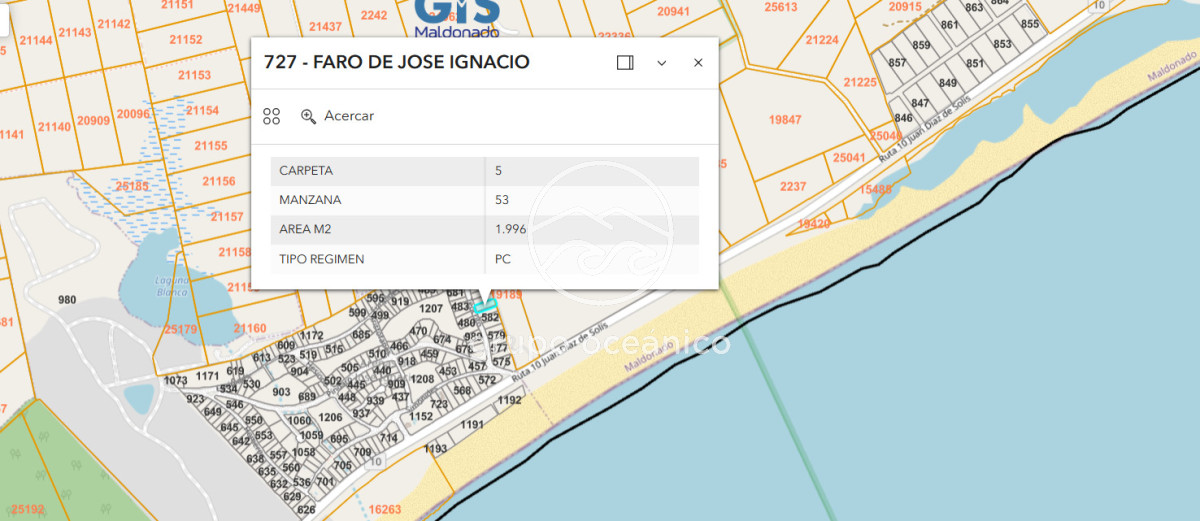
Task: Select parcel 16263 on the map
Action: (385, 509)
